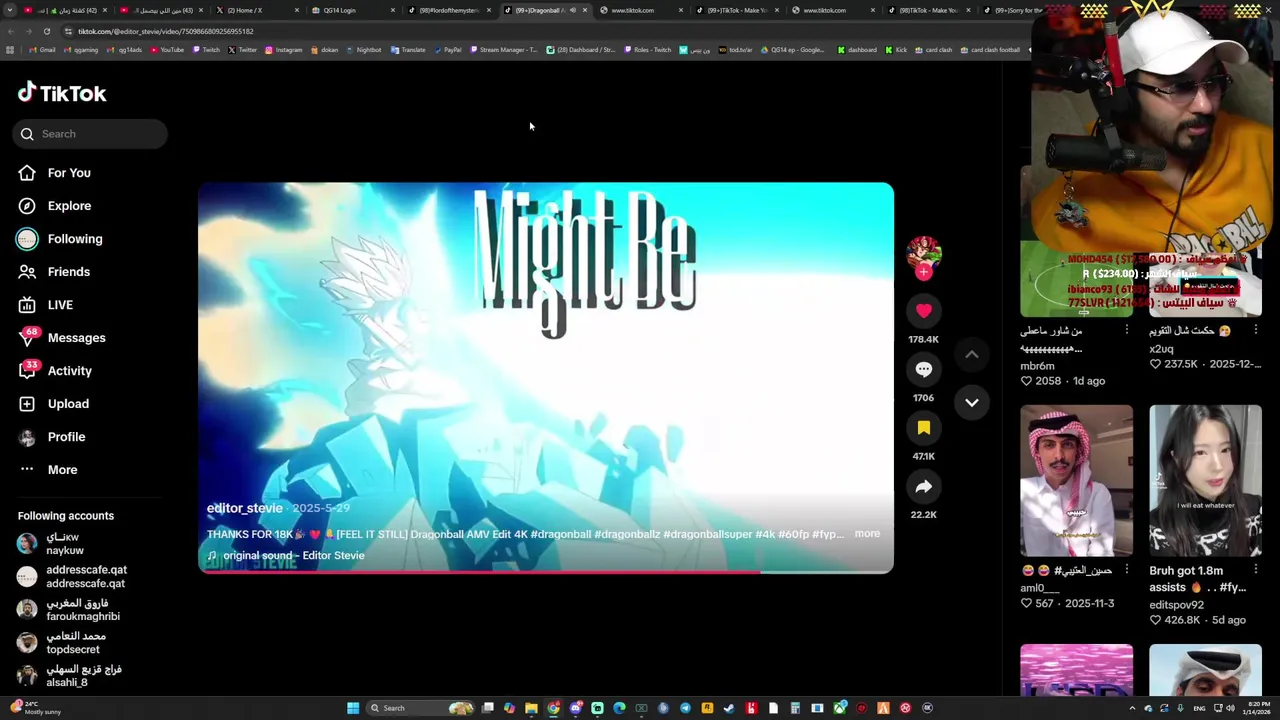Toggle the bookmark favorite button
Screen dimensions: 1280x720
coord(923,428)
